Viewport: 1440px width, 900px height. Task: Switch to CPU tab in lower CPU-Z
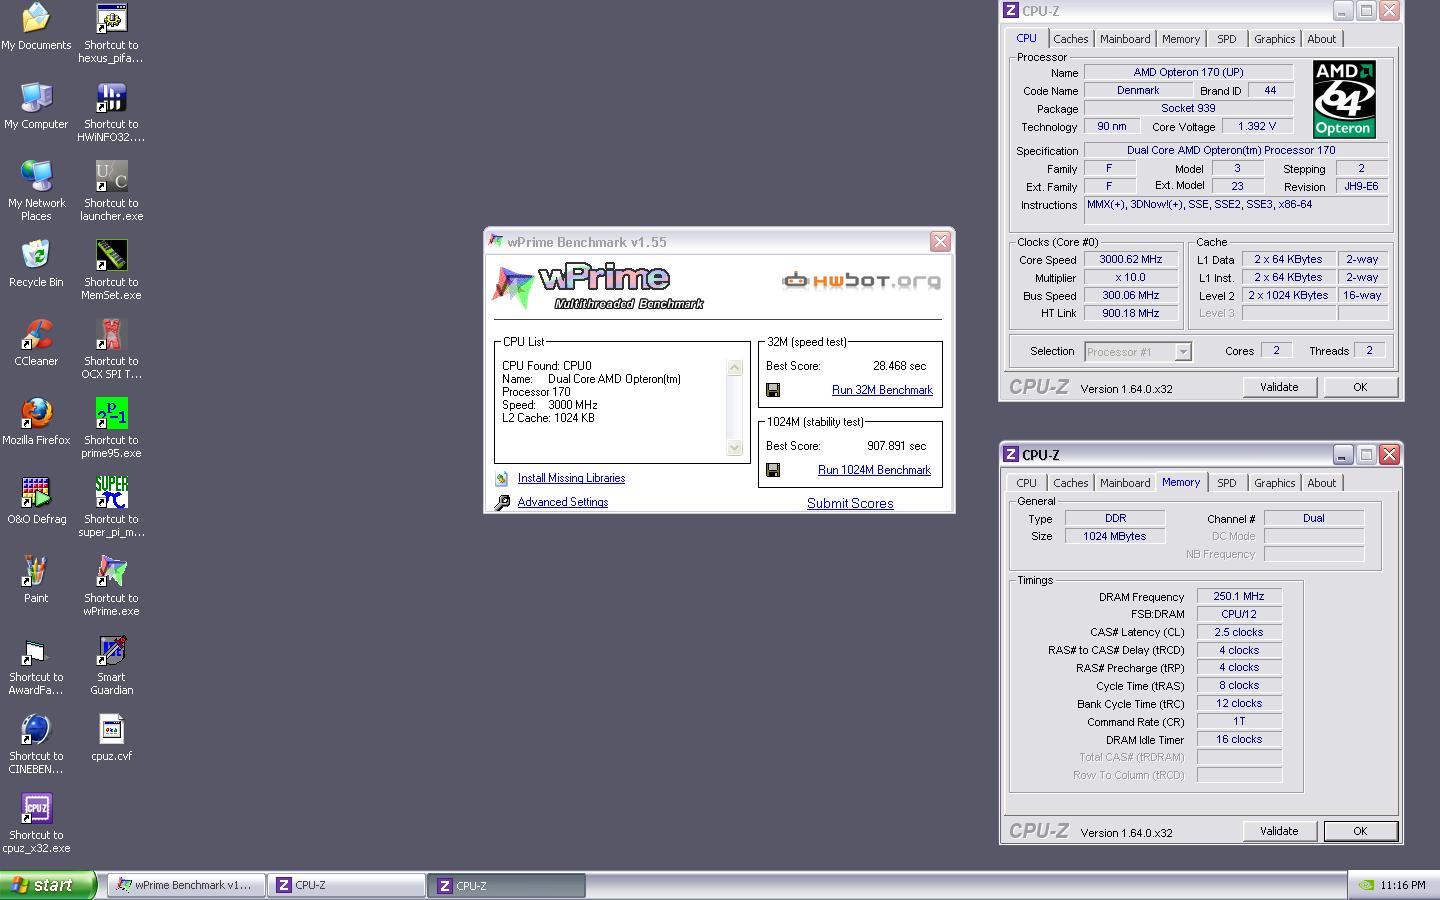click(1026, 483)
